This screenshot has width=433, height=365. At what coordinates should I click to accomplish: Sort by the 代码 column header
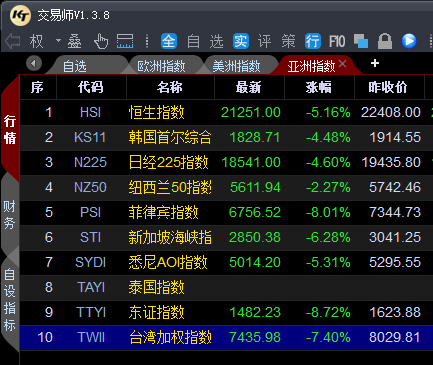pos(91,87)
